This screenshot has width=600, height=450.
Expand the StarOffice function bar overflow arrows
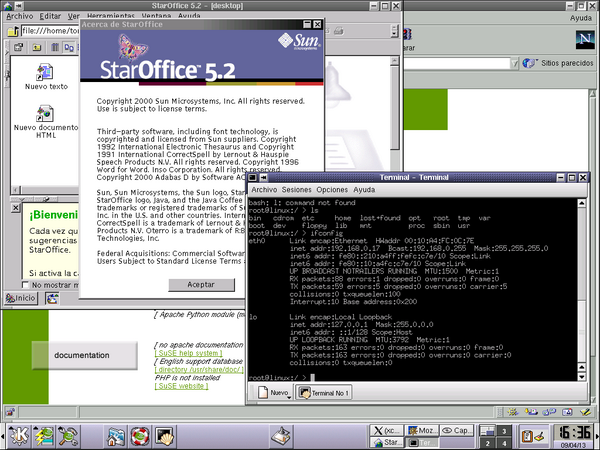click(394, 31)
